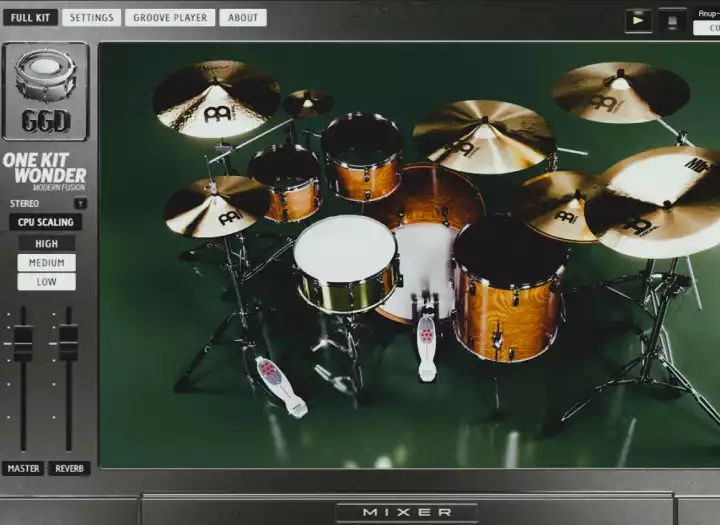Switch to the Settings tab
Screen dimensions: 720x525
(91, 17)
